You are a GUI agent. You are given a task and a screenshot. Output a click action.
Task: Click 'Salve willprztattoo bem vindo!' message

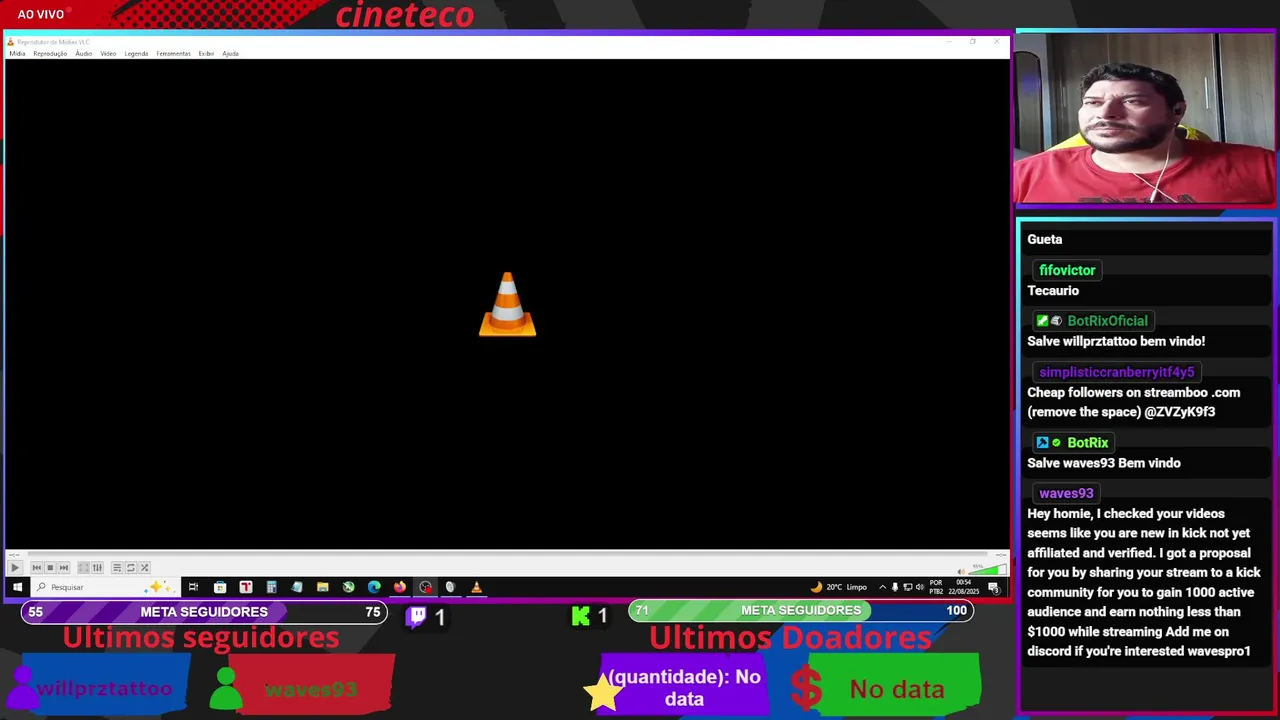(1116, 341)
